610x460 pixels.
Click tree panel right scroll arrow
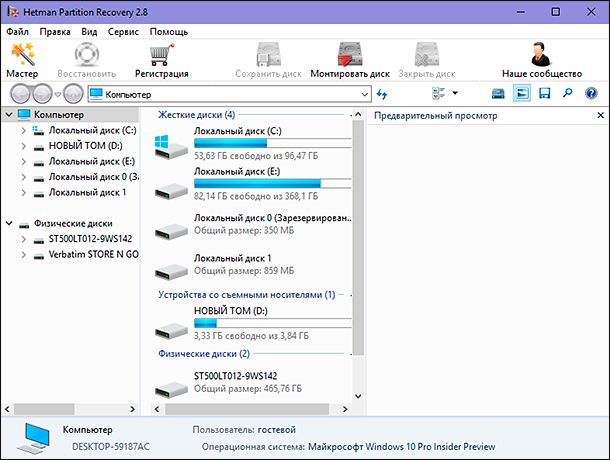[x=133, y=409]
